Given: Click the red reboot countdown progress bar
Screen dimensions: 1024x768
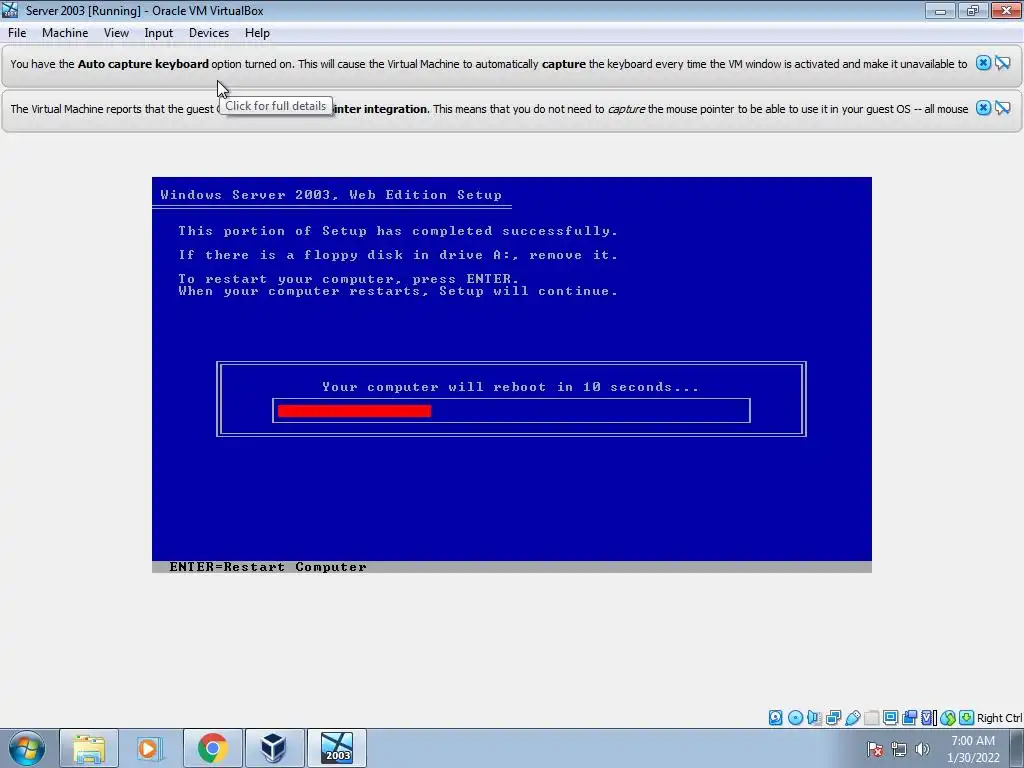Looking at the screenshot, I should click(x=354, y=411).
